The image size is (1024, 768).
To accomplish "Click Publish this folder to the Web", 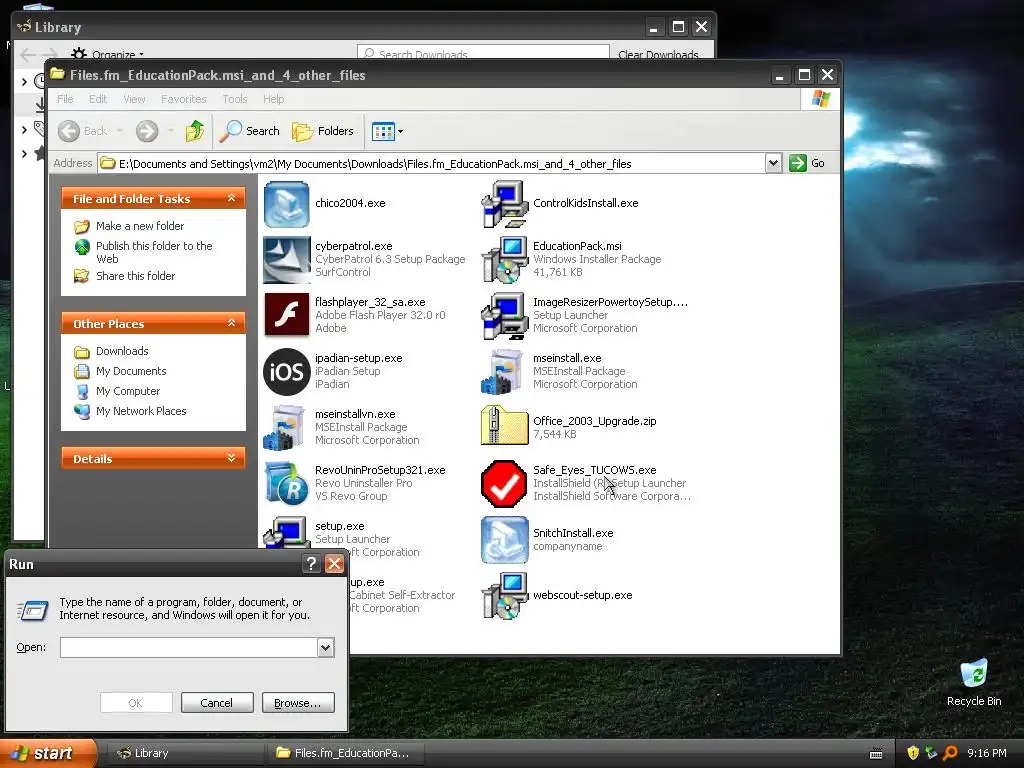I will click(x=154, y=252).
